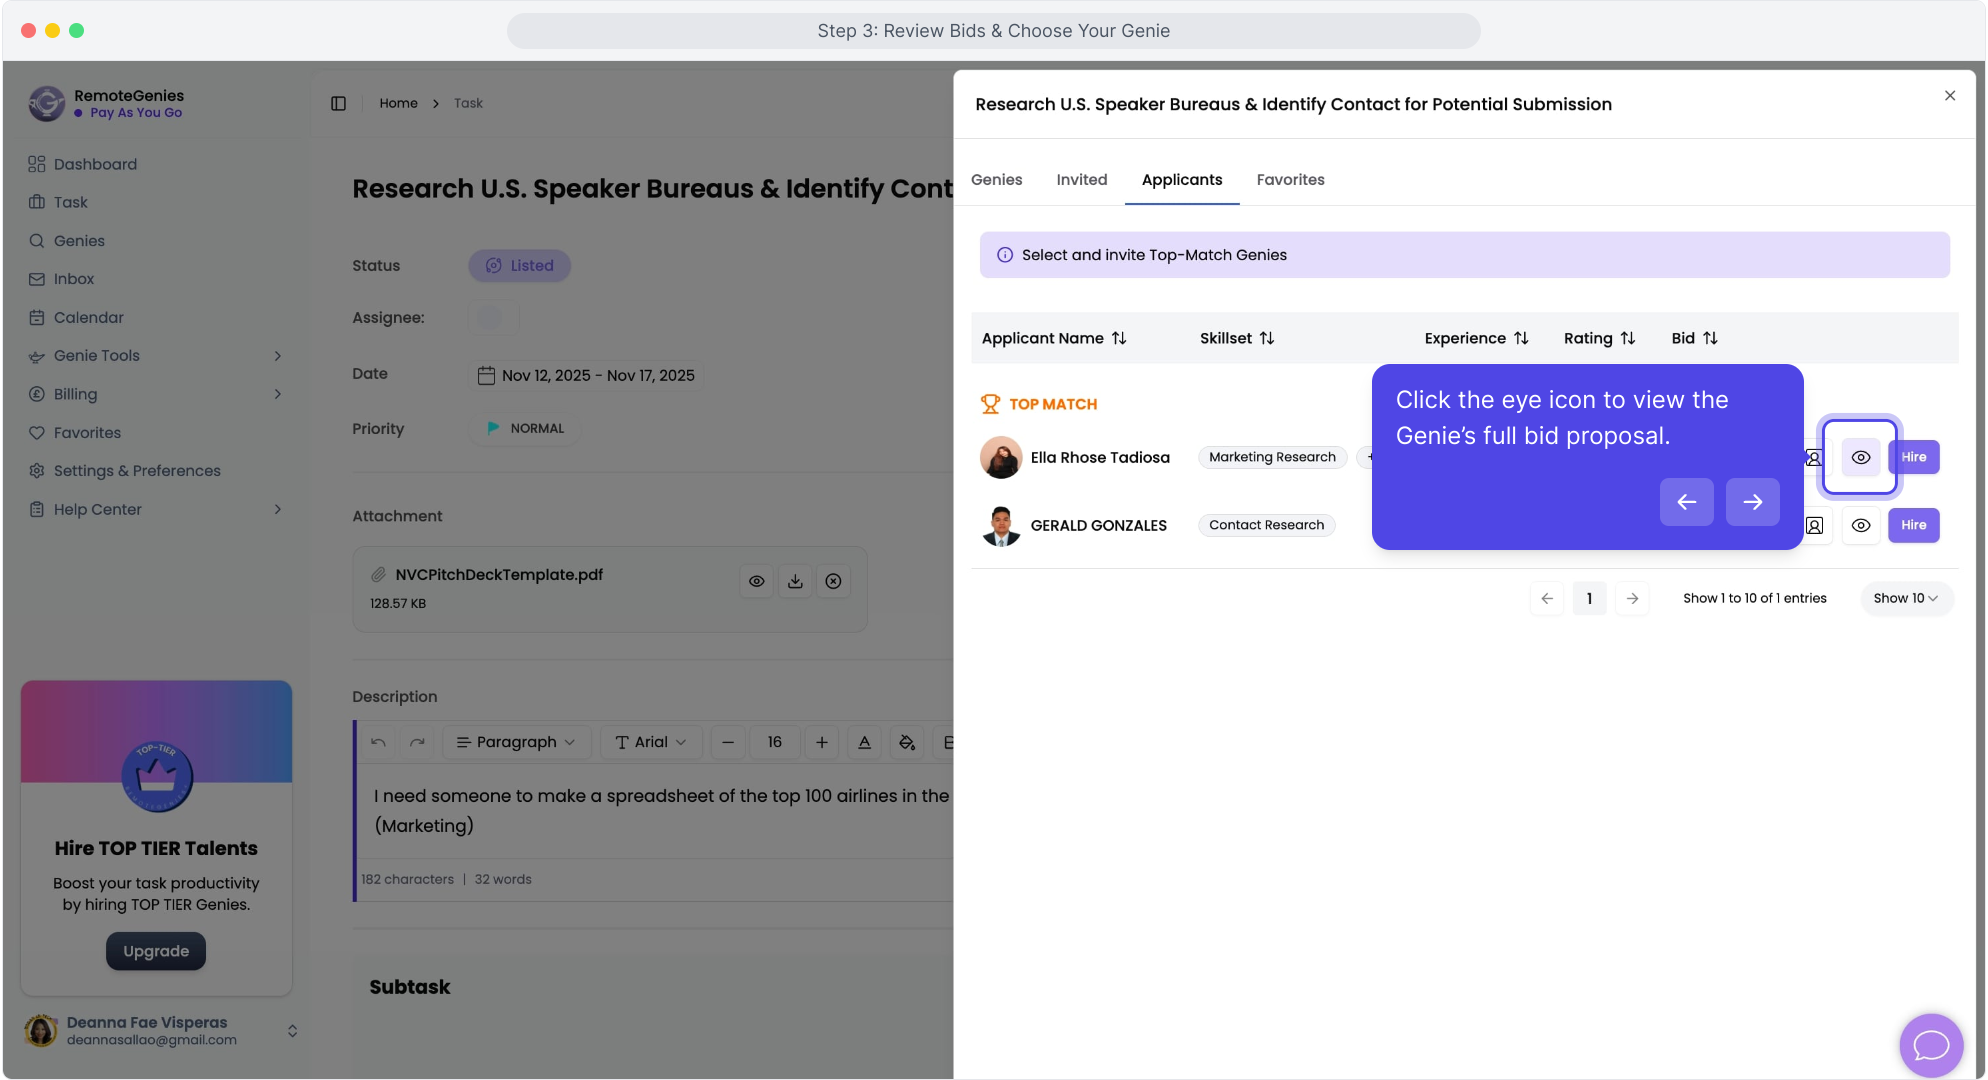Open GERALD GONZALES profile icon

tap(1815, 525)
